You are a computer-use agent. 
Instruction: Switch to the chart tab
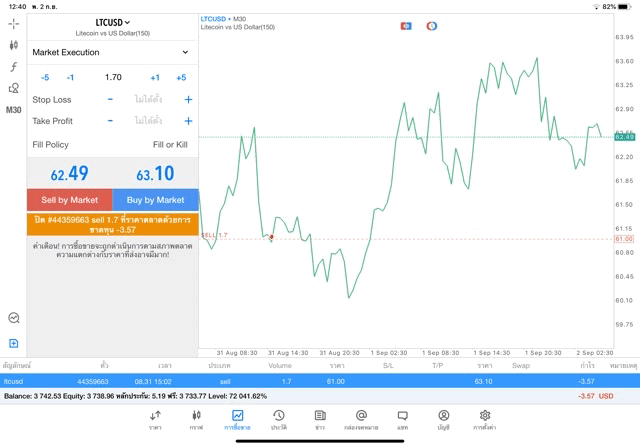tap(196, 419)
